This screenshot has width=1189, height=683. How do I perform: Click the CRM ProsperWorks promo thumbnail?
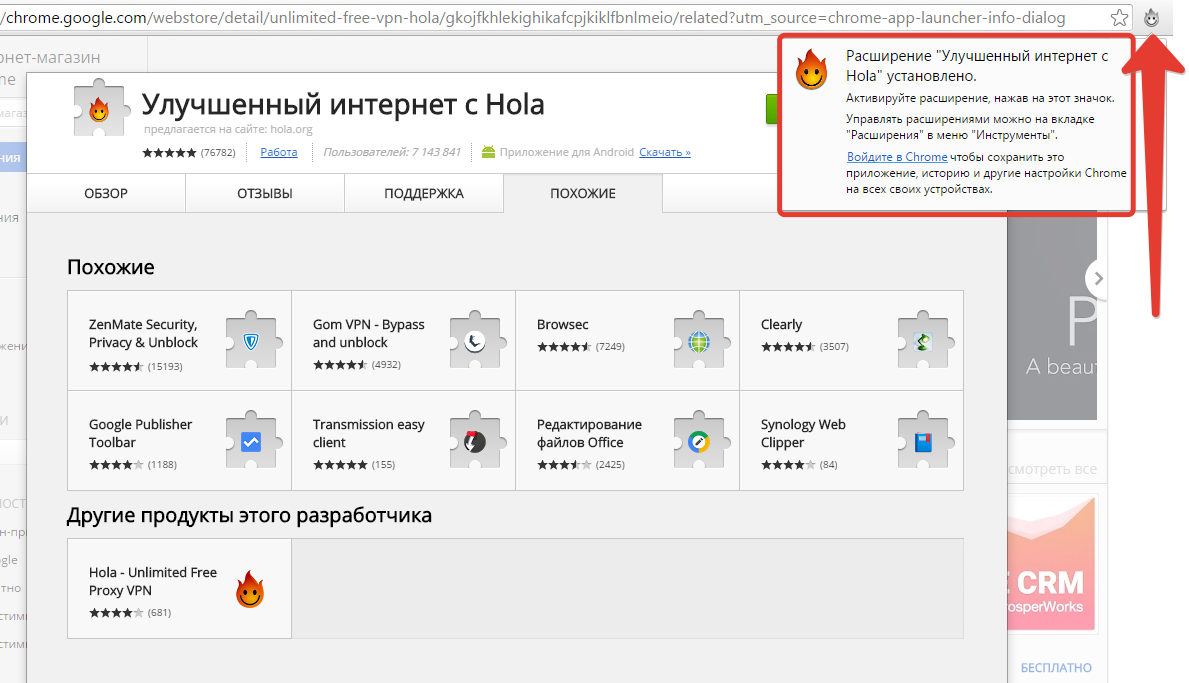(x=1052, y=563)
